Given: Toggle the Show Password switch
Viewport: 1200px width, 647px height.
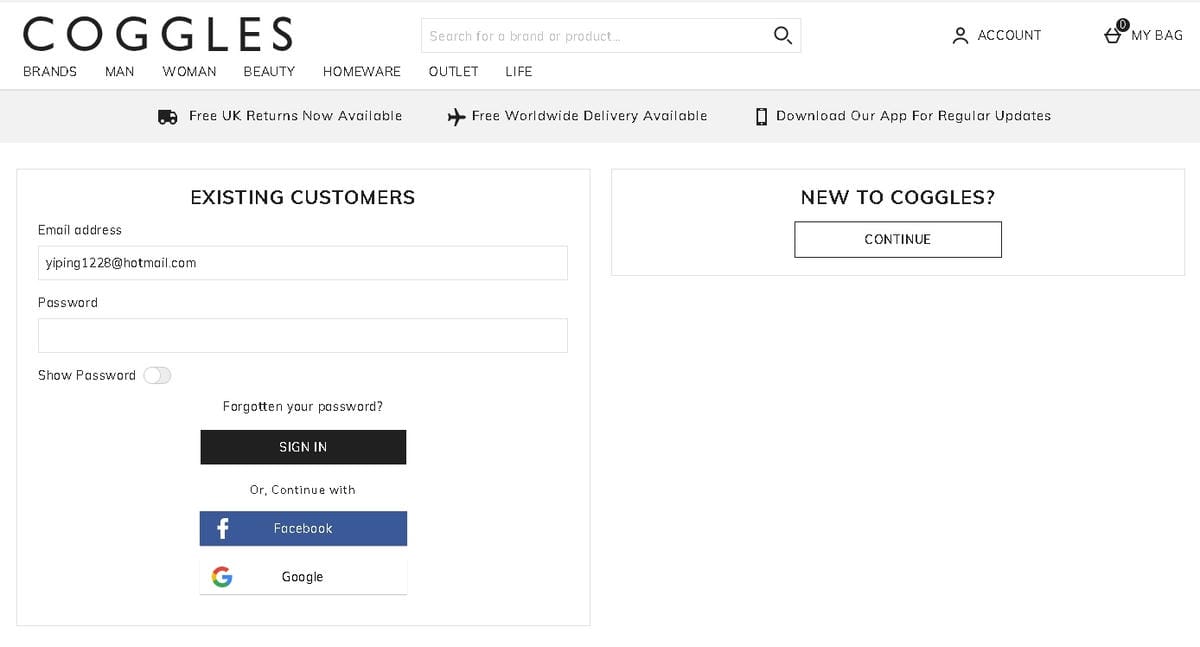Looking at the screenshot, I should coord(157,375).
